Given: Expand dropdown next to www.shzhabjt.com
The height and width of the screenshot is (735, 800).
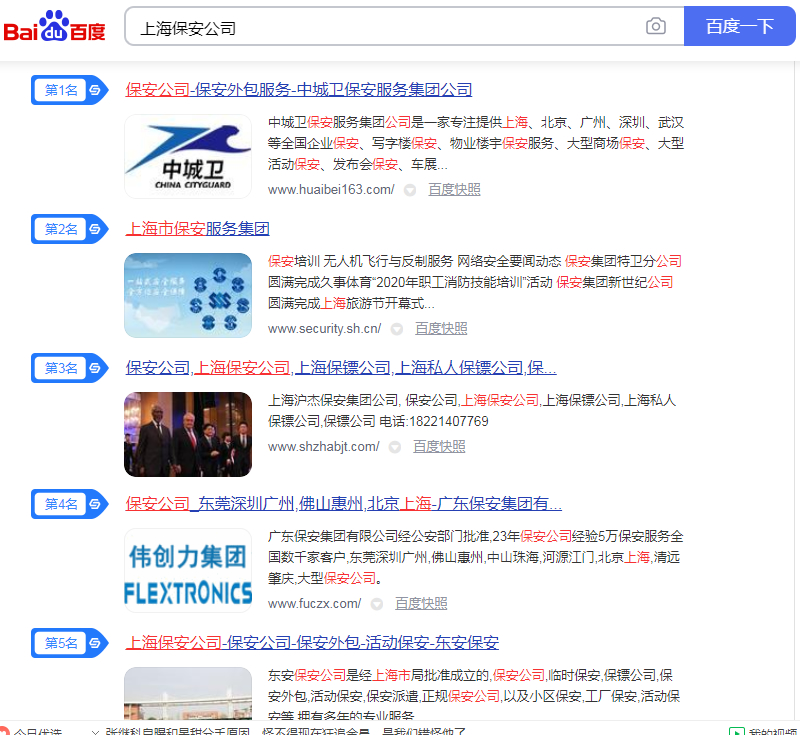Looking at the screenshot, I should [x=394, y=447].
